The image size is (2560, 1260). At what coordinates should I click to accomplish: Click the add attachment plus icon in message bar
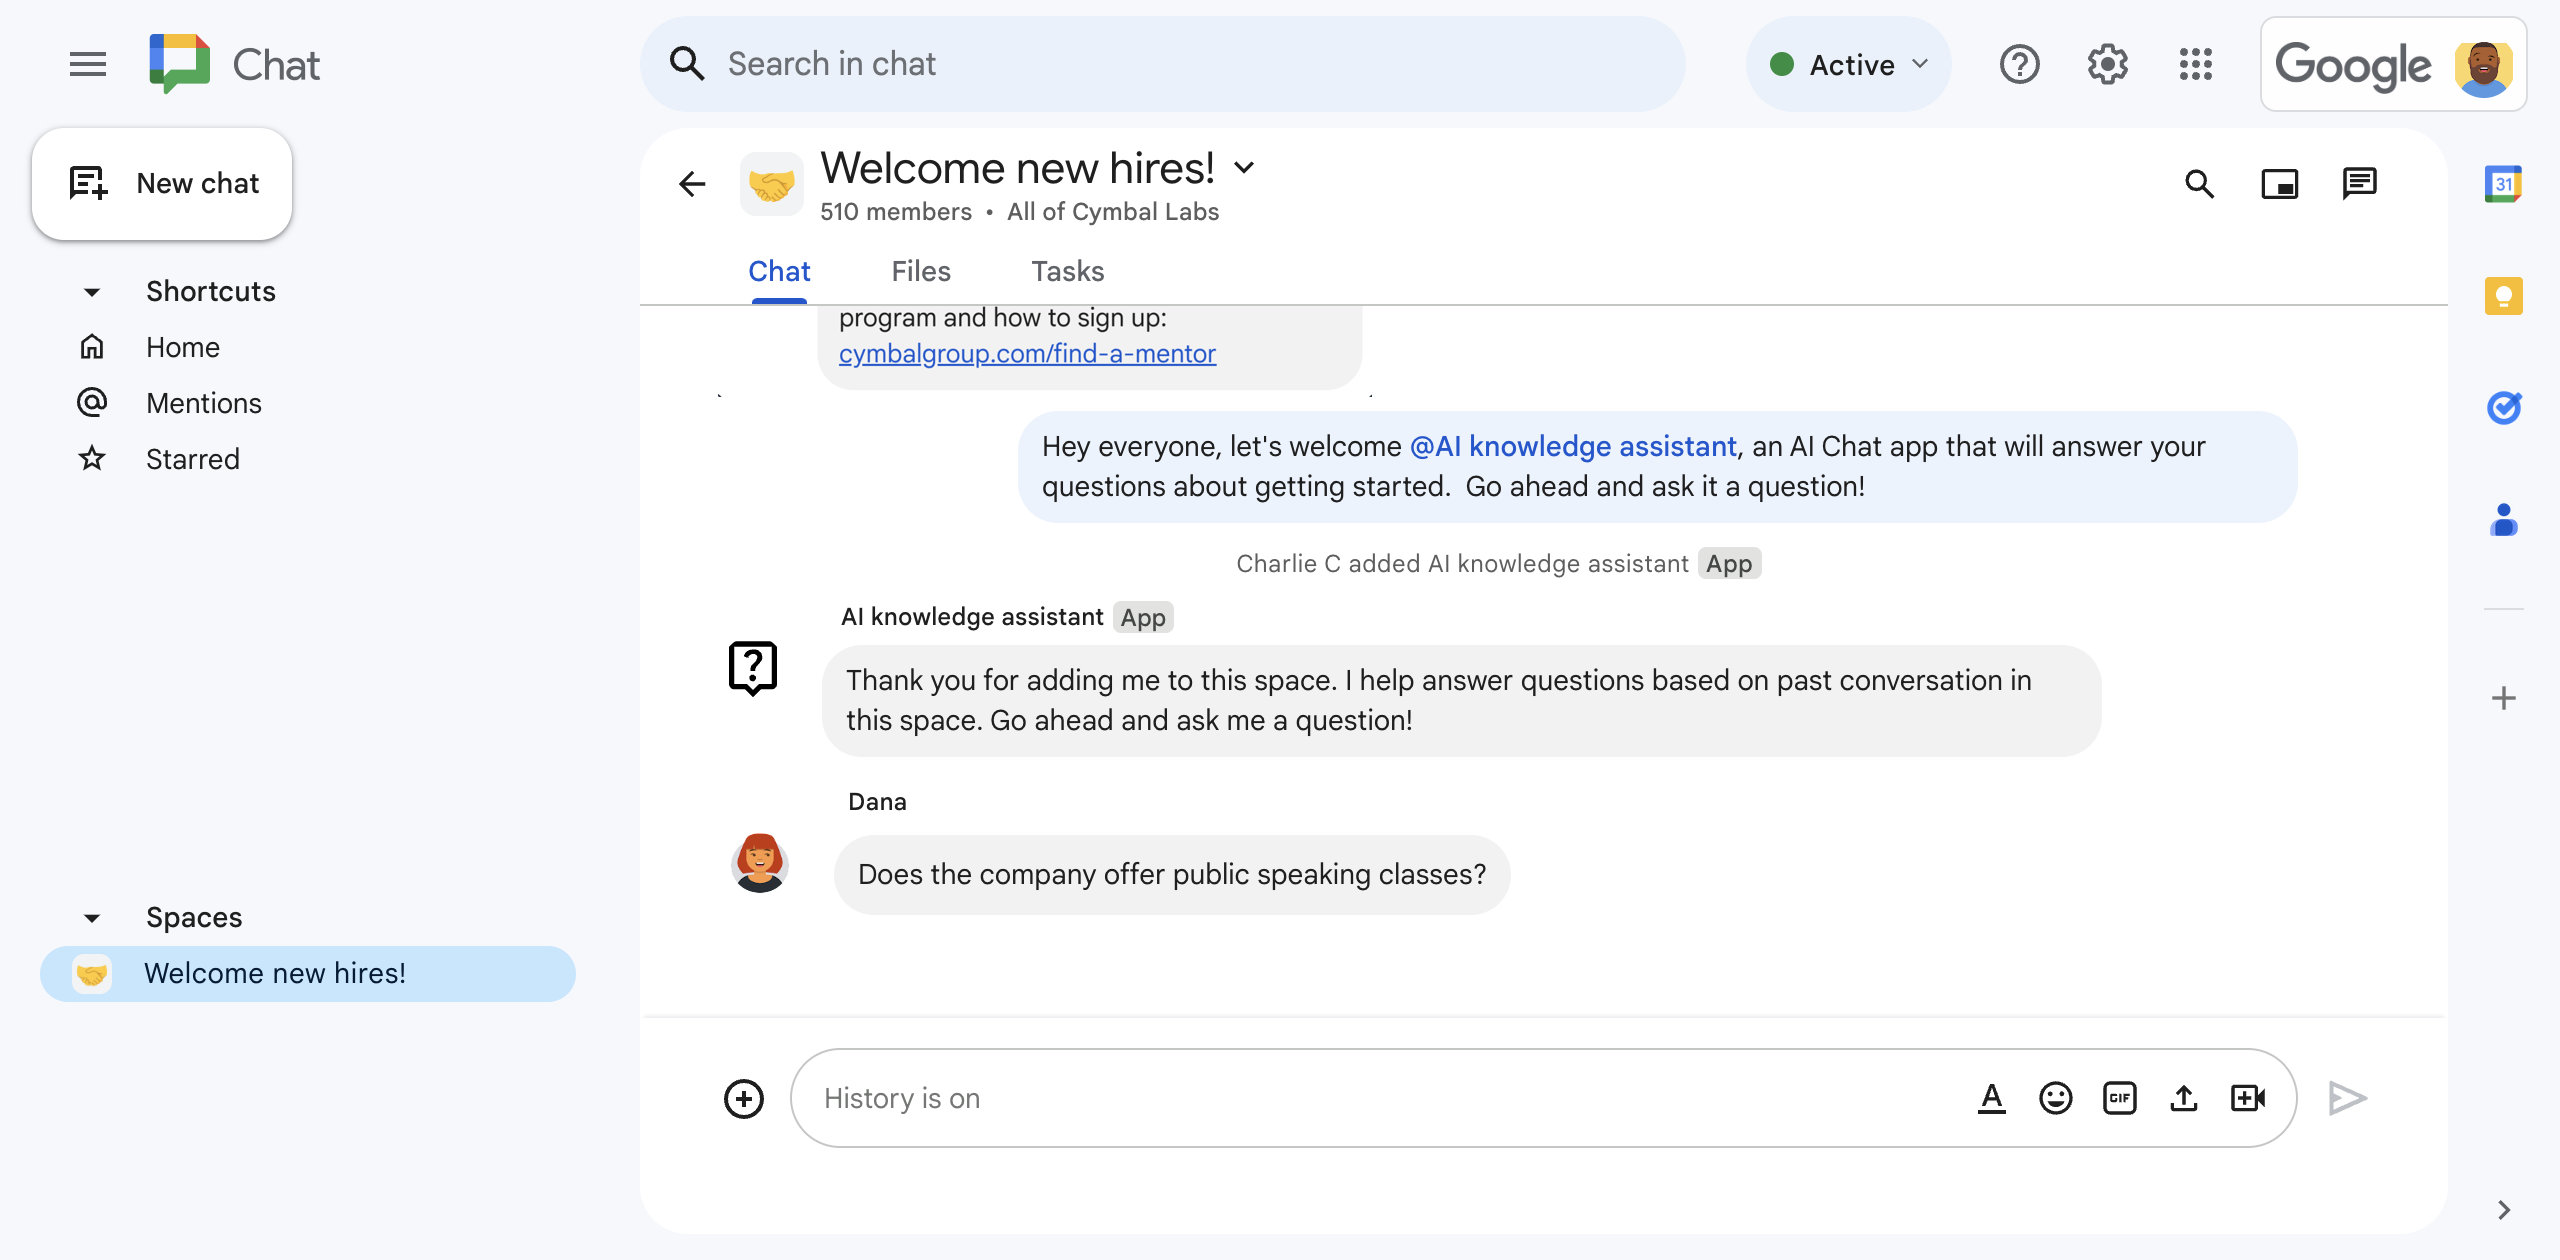(x=744, y=1097)
